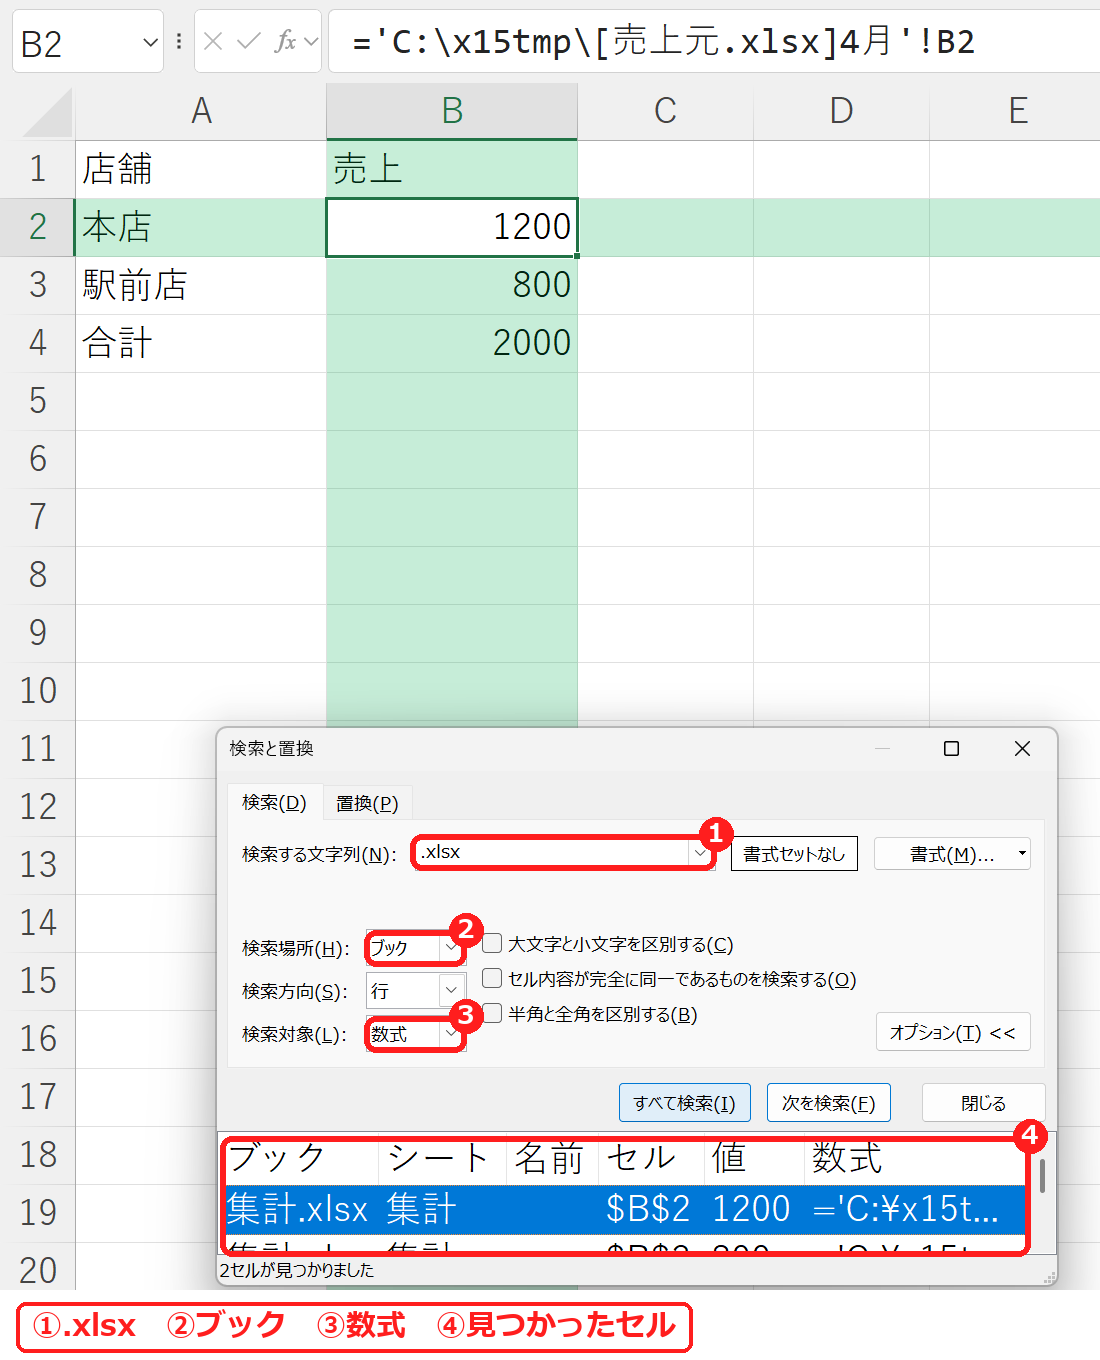1100x1360 pixels.
Task: Click cell B2 with value 1200
Action: click(452, 227)
